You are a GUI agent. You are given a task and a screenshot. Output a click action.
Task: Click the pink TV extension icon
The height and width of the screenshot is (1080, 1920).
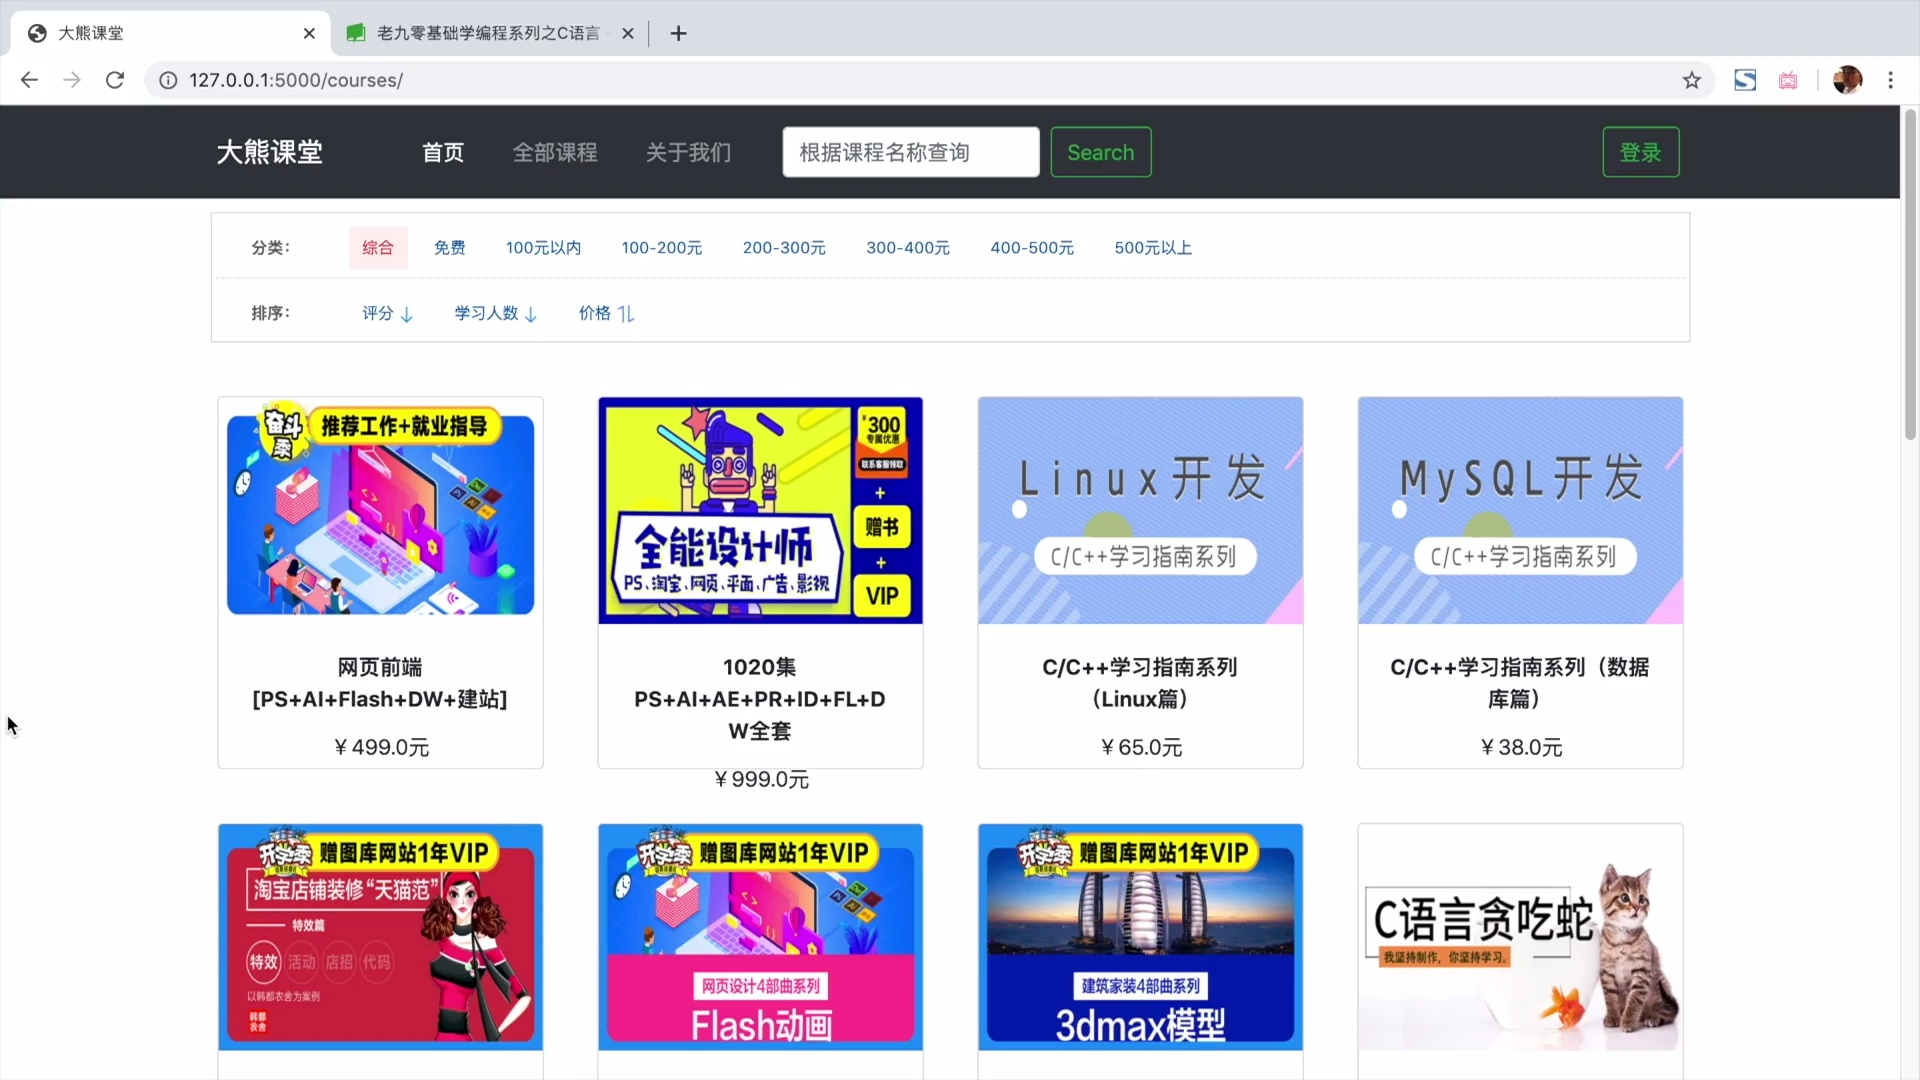1788,80
